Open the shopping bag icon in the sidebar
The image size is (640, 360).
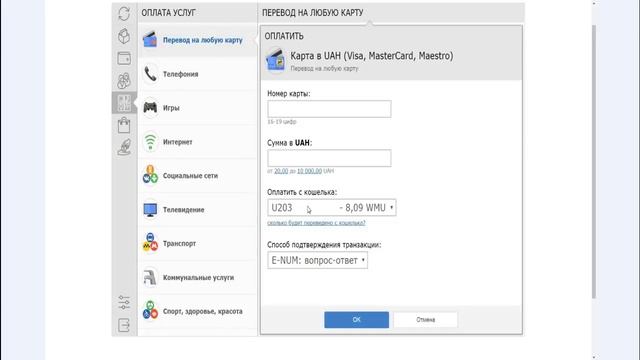tap(124, 125)
